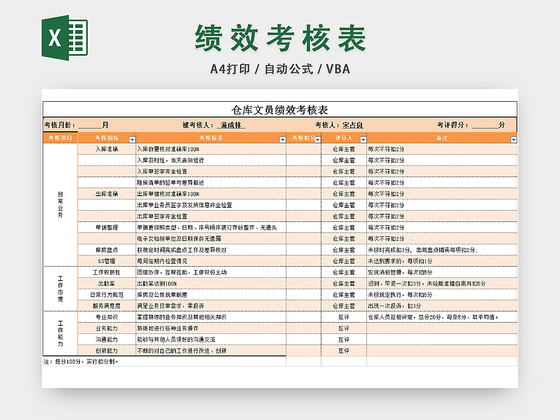The height and width of the screenshot is (420, 560).
Task: Select the 日常行为规范 indicator cell
Action: [107, 295]
